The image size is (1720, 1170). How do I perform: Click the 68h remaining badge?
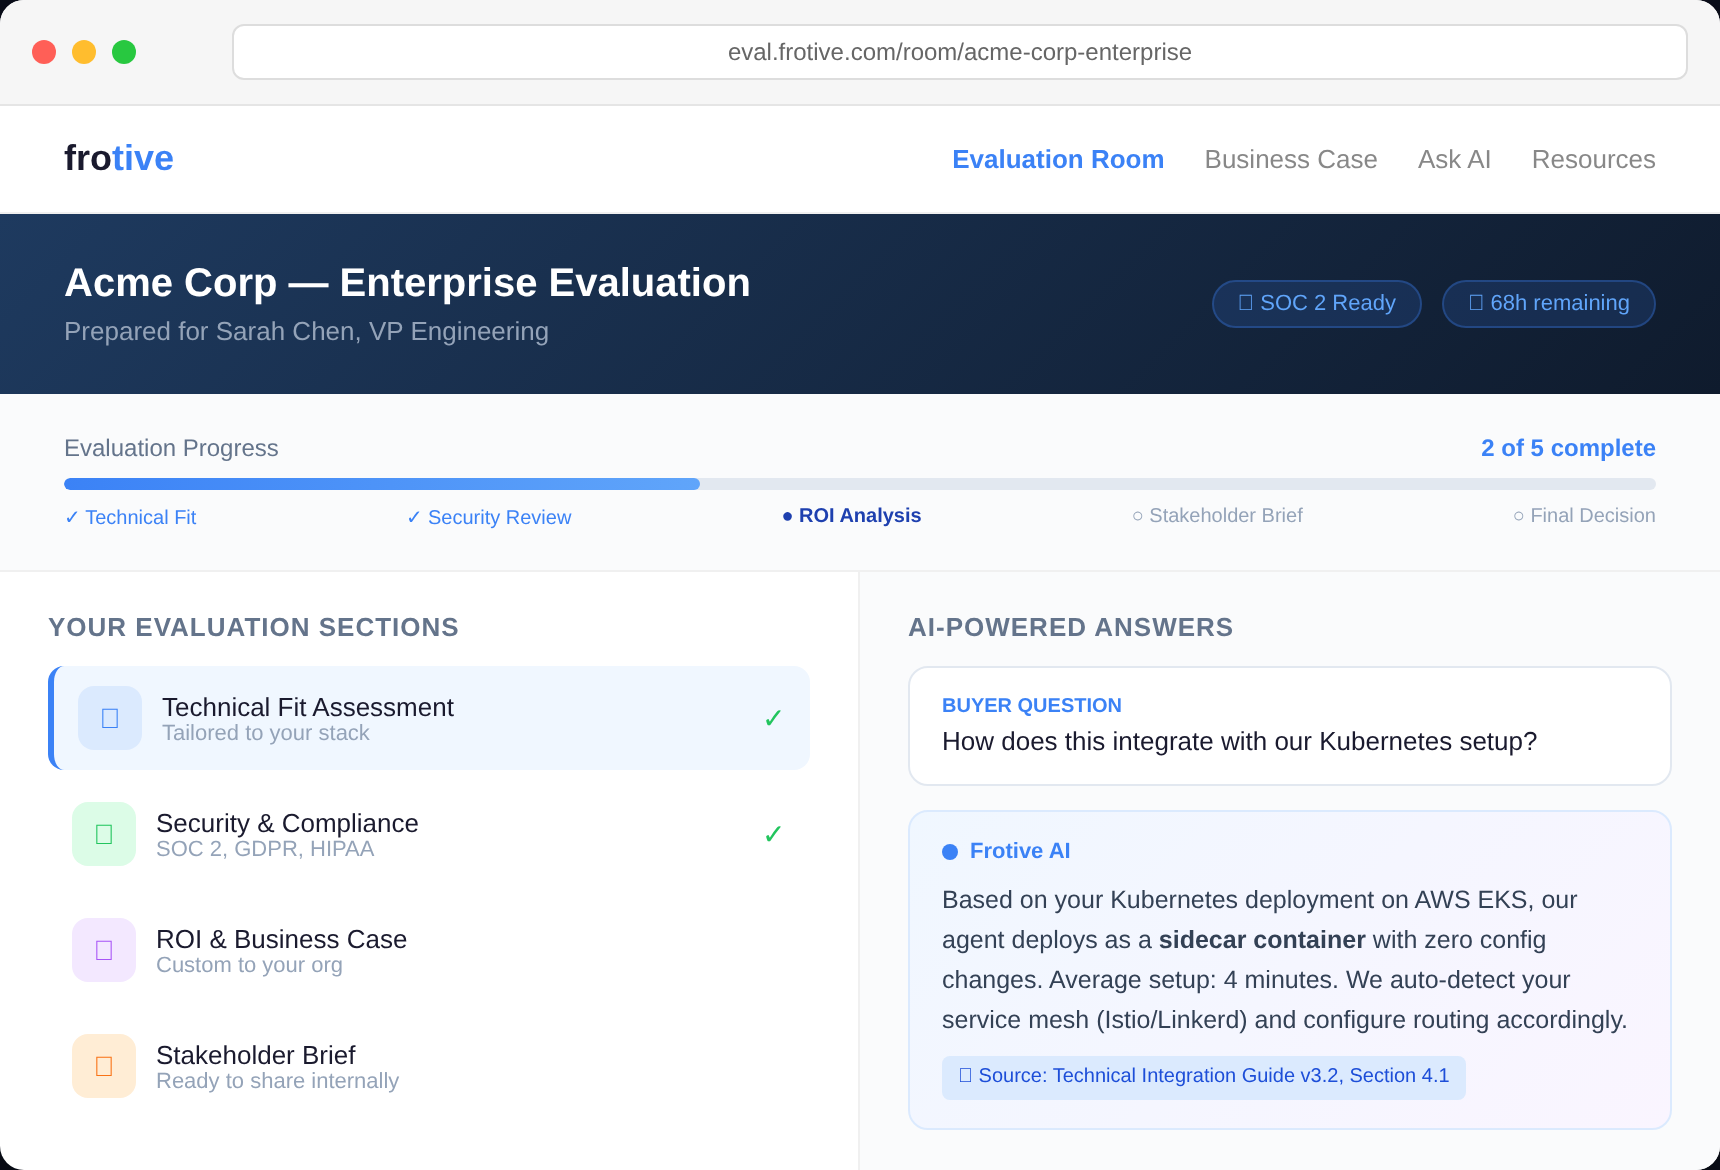(1549, 303)
